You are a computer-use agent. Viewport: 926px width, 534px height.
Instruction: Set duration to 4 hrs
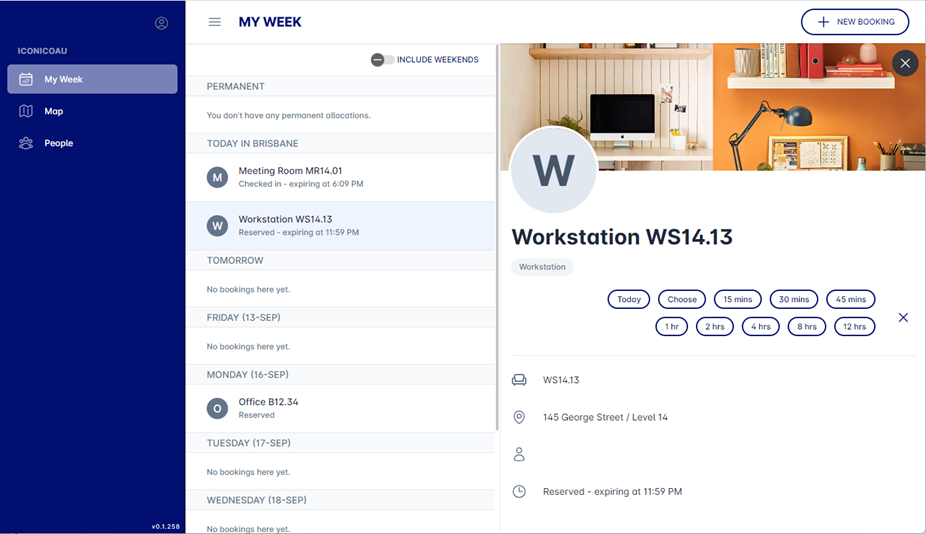click(x=761, y=327)
